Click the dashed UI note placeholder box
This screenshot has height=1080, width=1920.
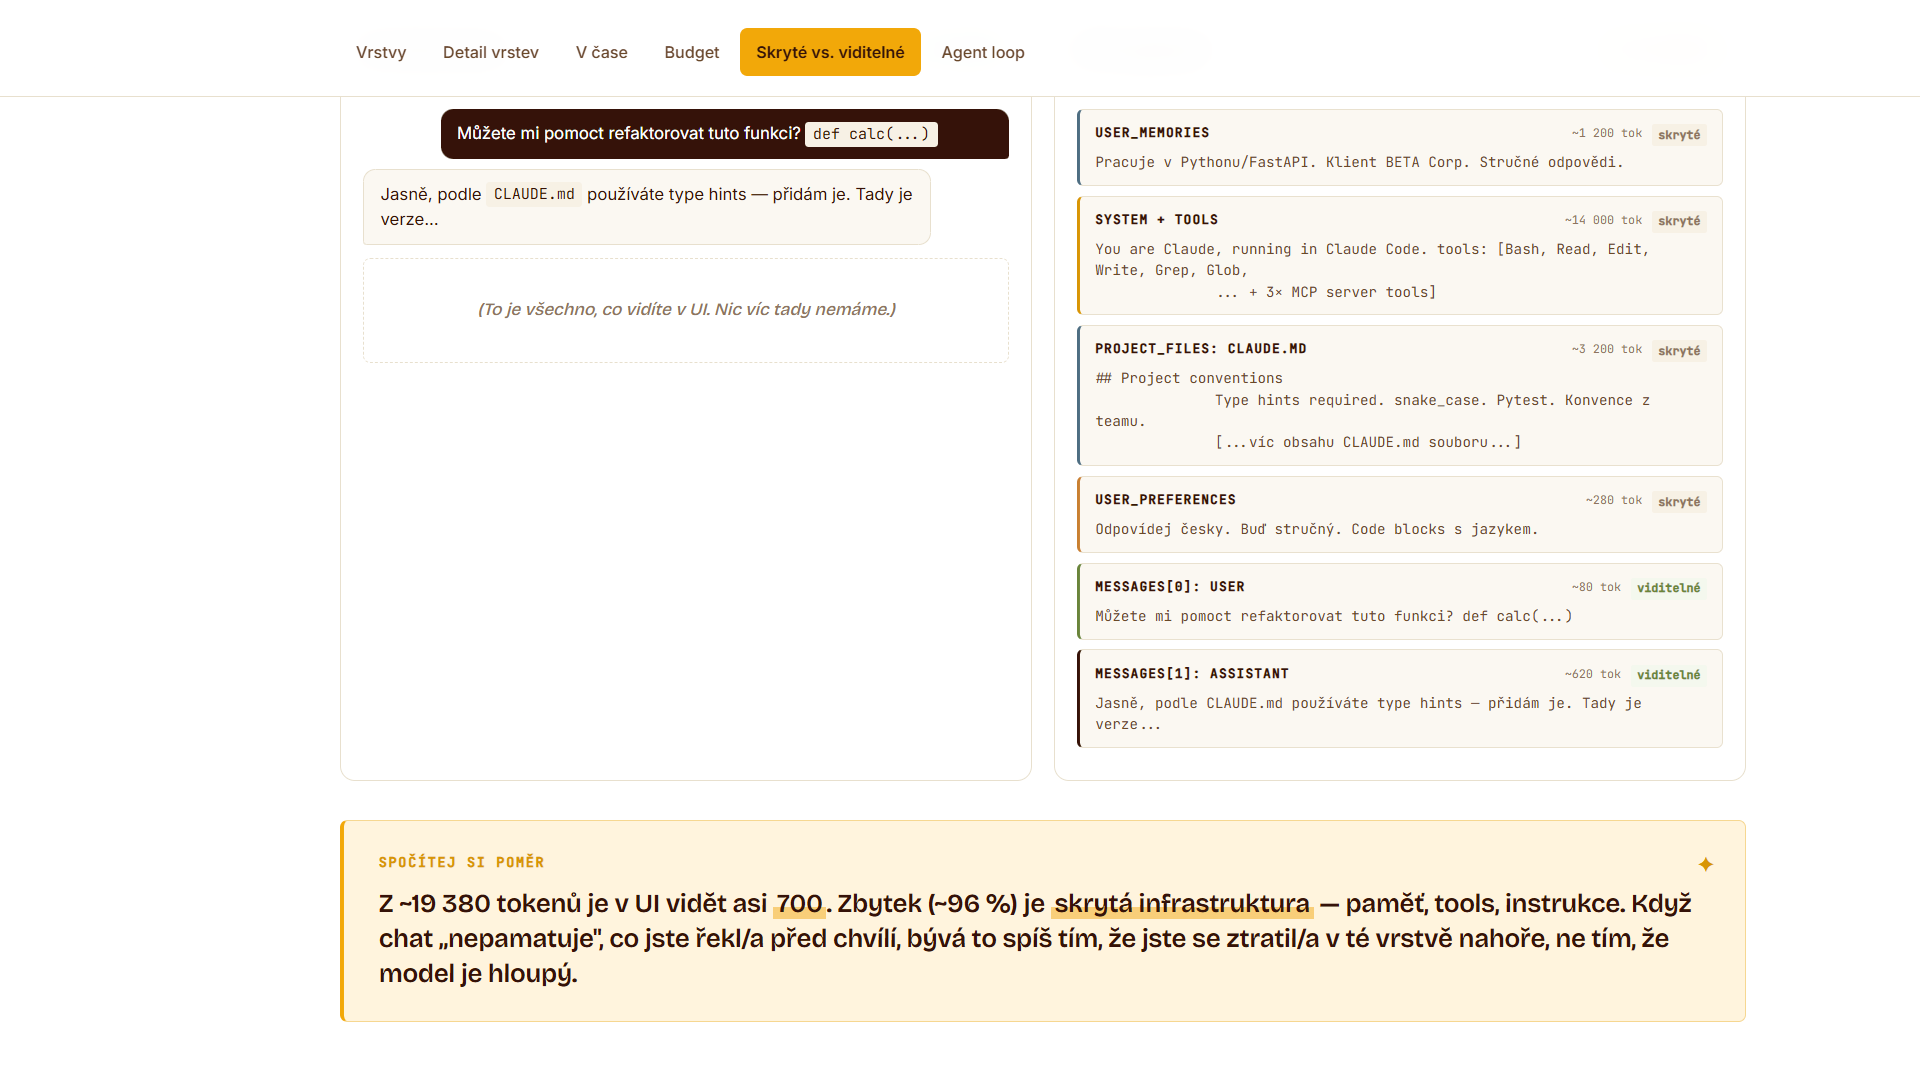point(686,310)
